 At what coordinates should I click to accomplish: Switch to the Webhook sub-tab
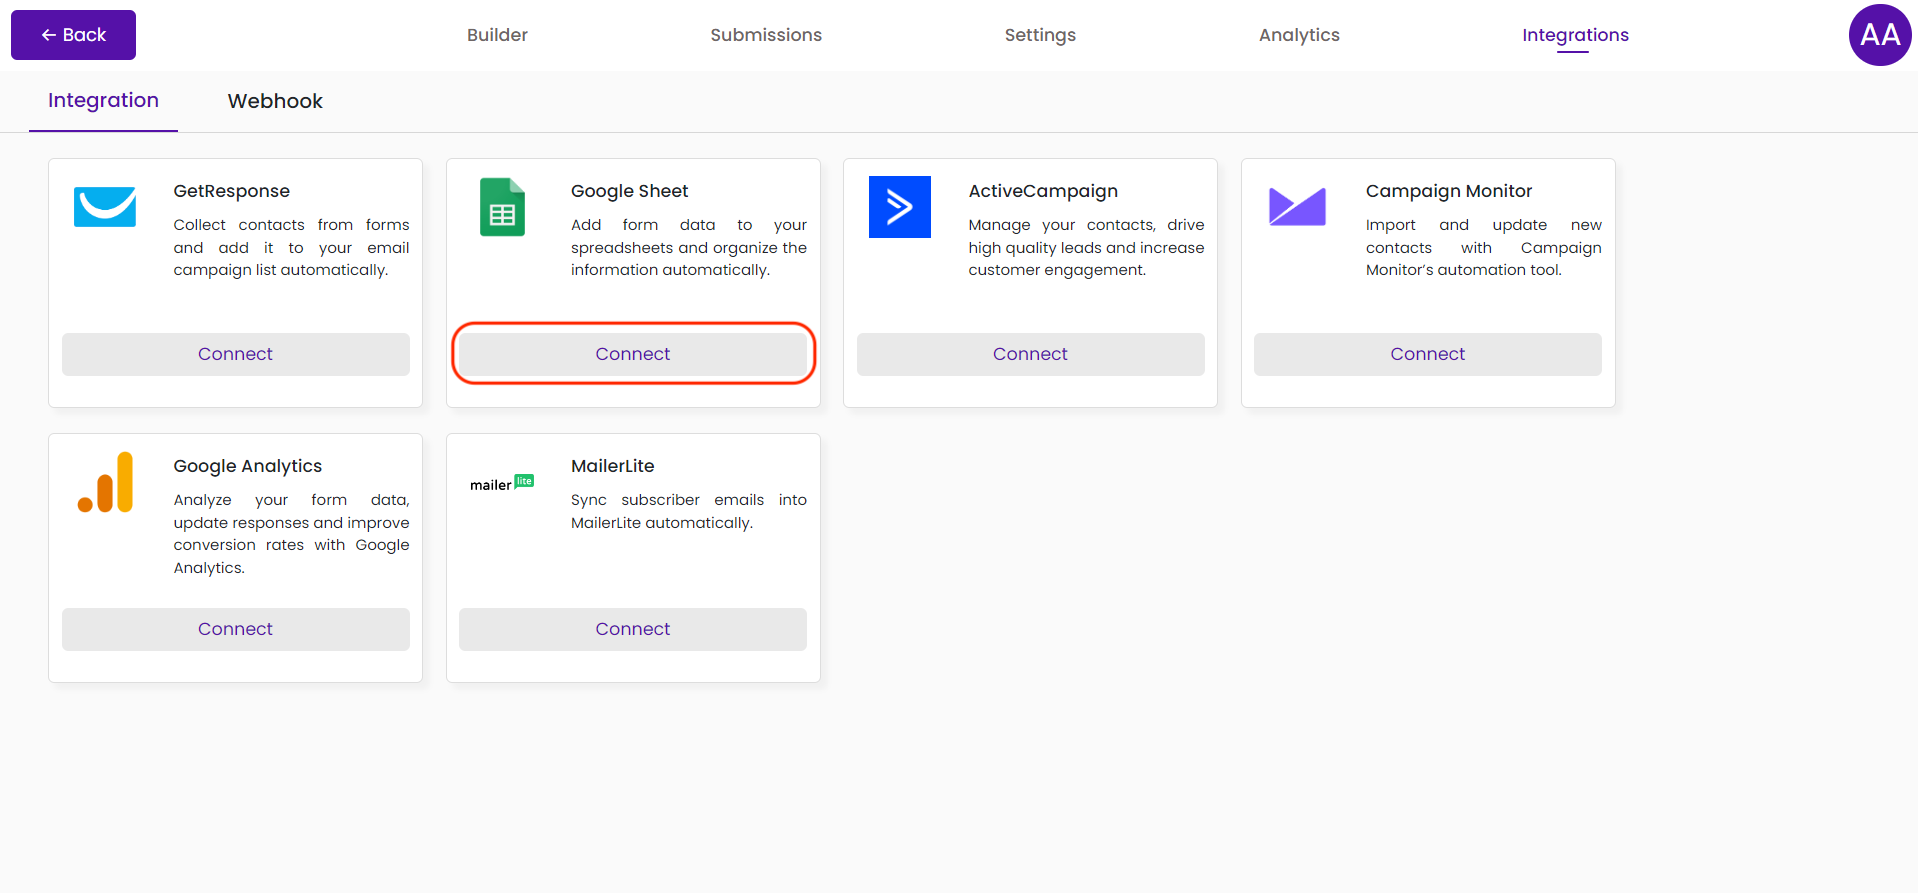275,101
